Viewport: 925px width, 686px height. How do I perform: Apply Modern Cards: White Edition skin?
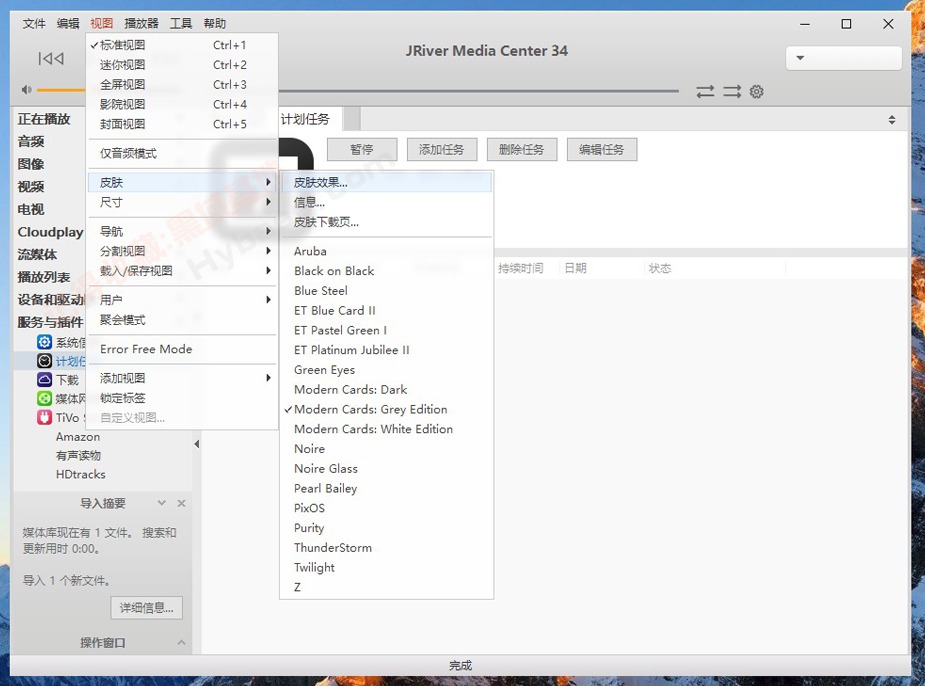coord(386,429)
